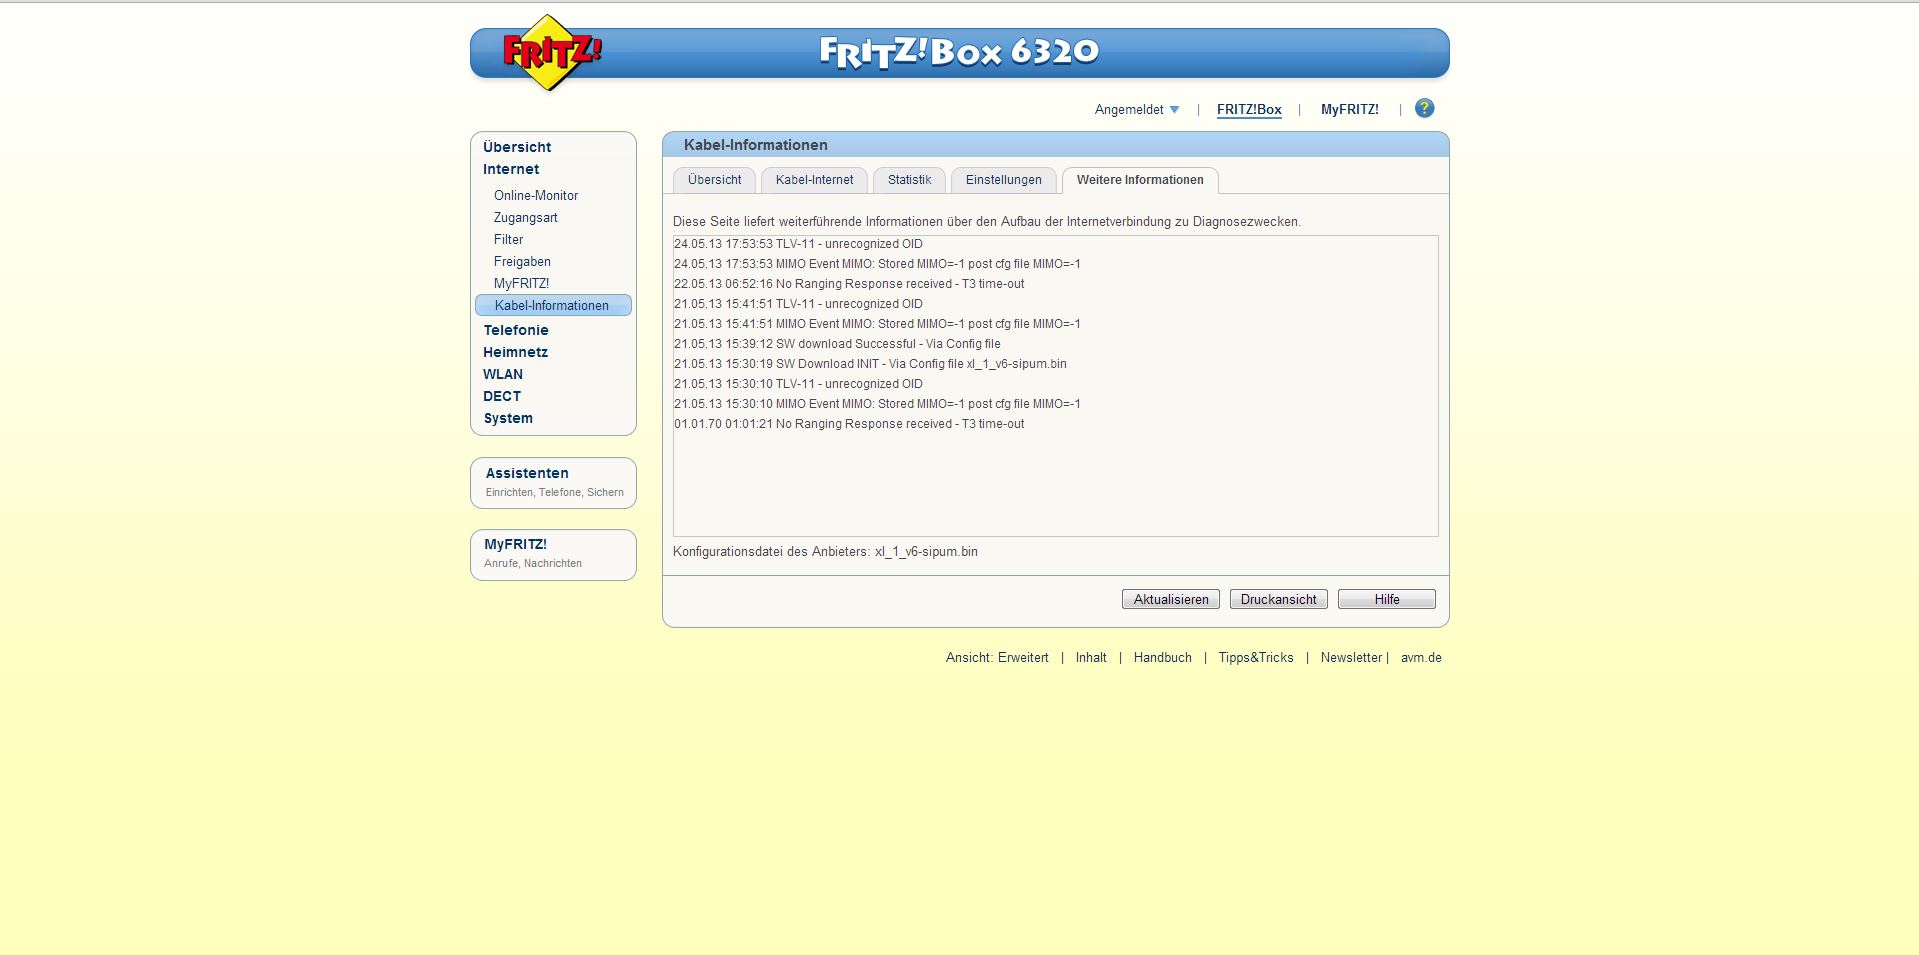Click the Ansicht: Erweitert footer link
1919x955 pixels.
[997, 658]
